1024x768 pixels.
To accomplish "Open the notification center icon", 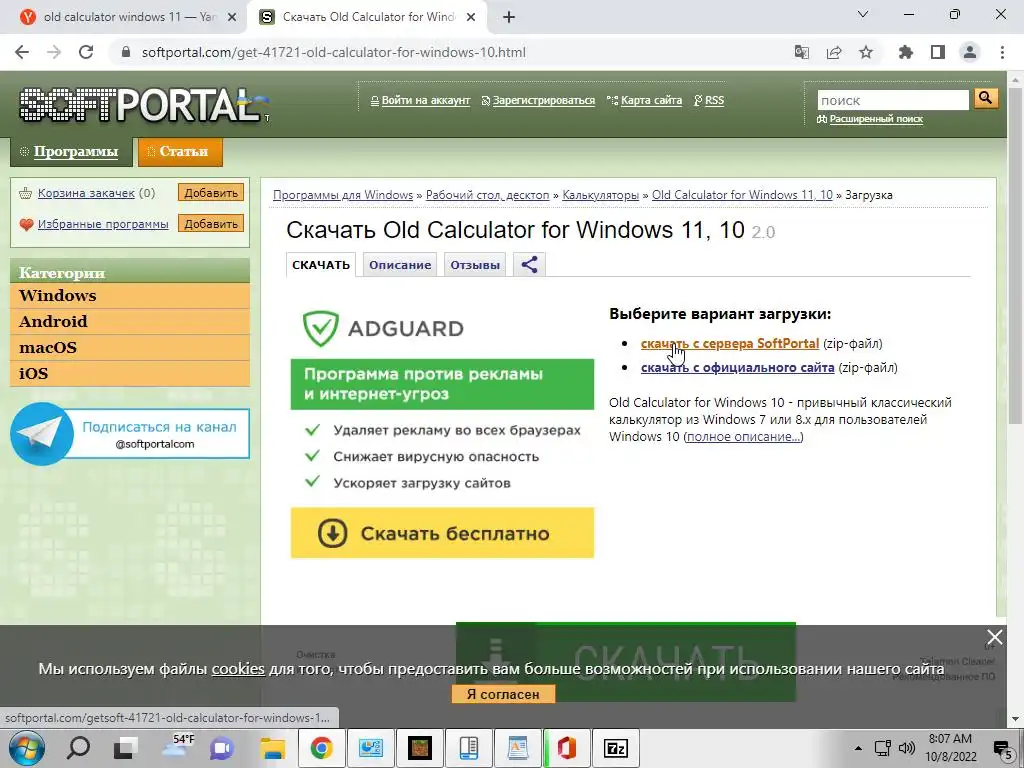I will pyautogui.click(x=1002, y=748).
